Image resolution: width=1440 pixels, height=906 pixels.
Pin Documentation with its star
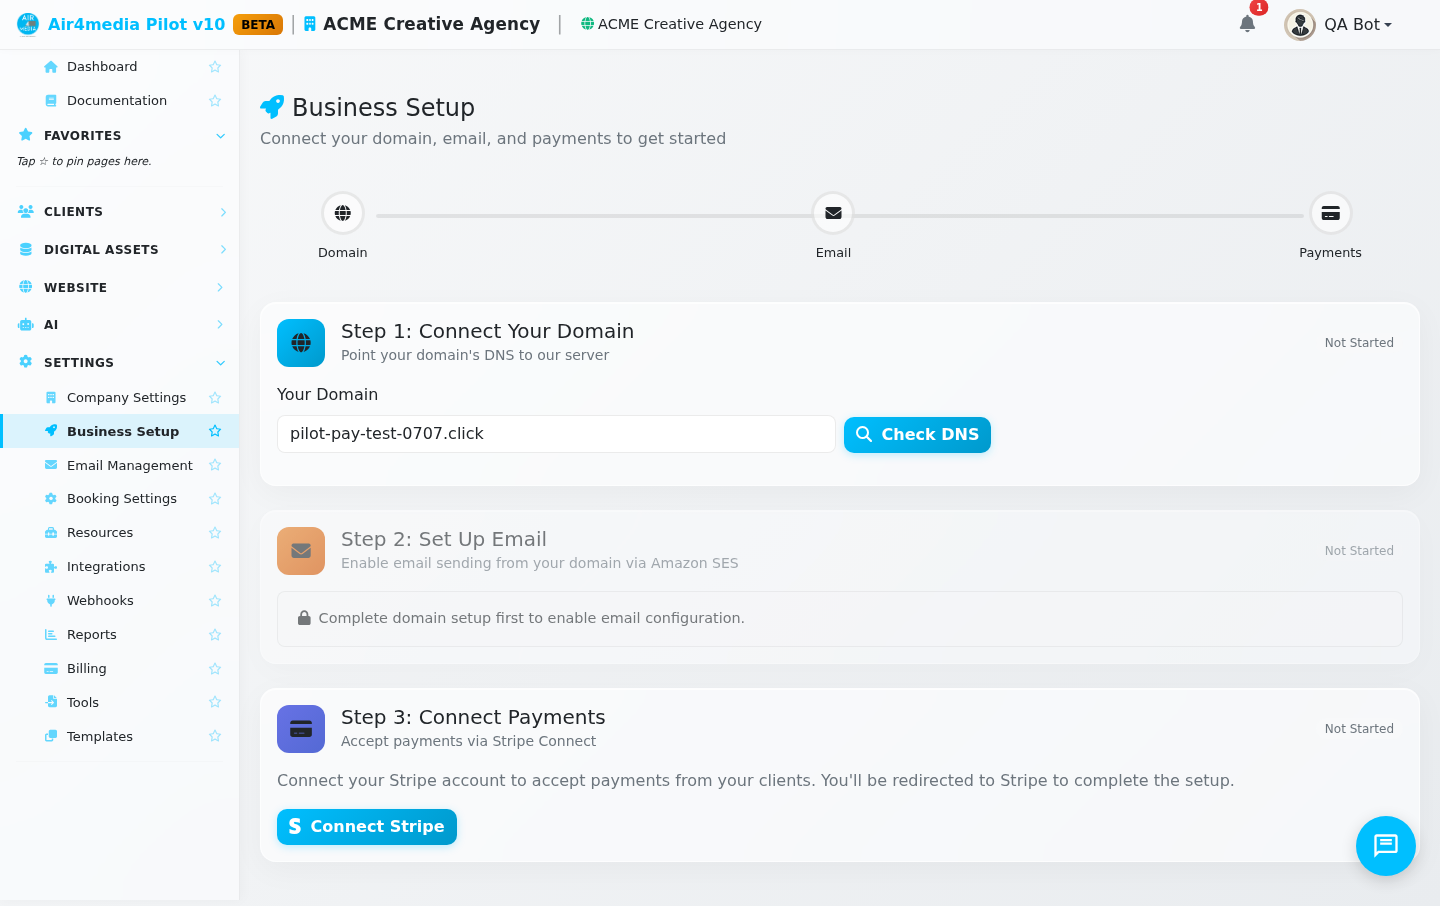point(215,101)
